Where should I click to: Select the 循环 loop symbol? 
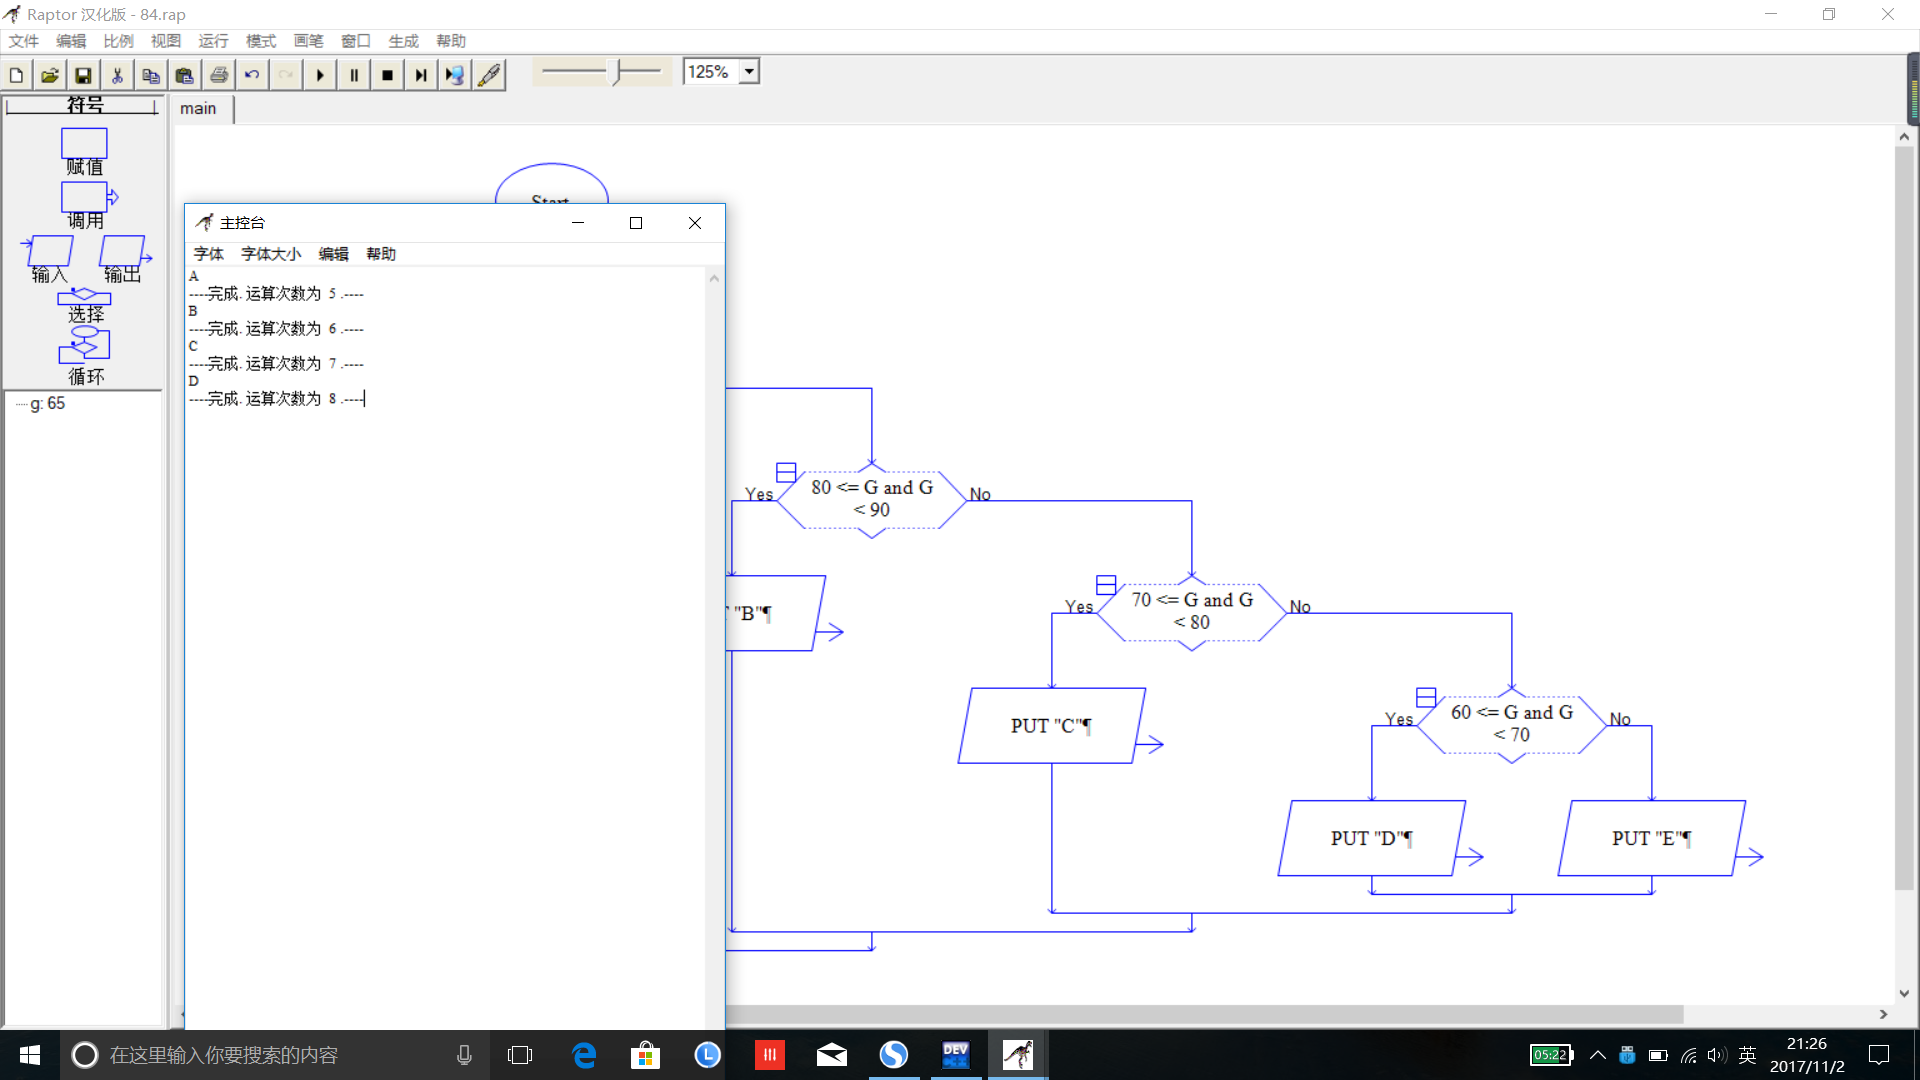click(85, 345)
